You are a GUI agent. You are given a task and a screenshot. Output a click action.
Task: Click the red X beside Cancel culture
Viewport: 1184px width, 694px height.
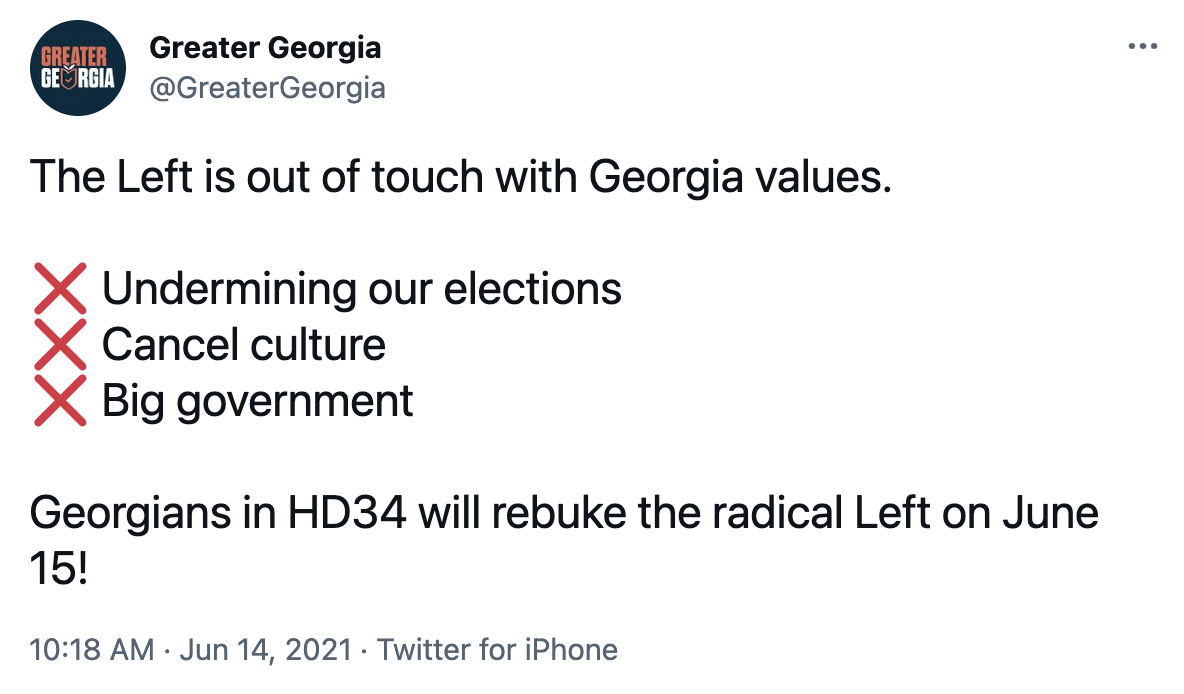click(60, 345)
